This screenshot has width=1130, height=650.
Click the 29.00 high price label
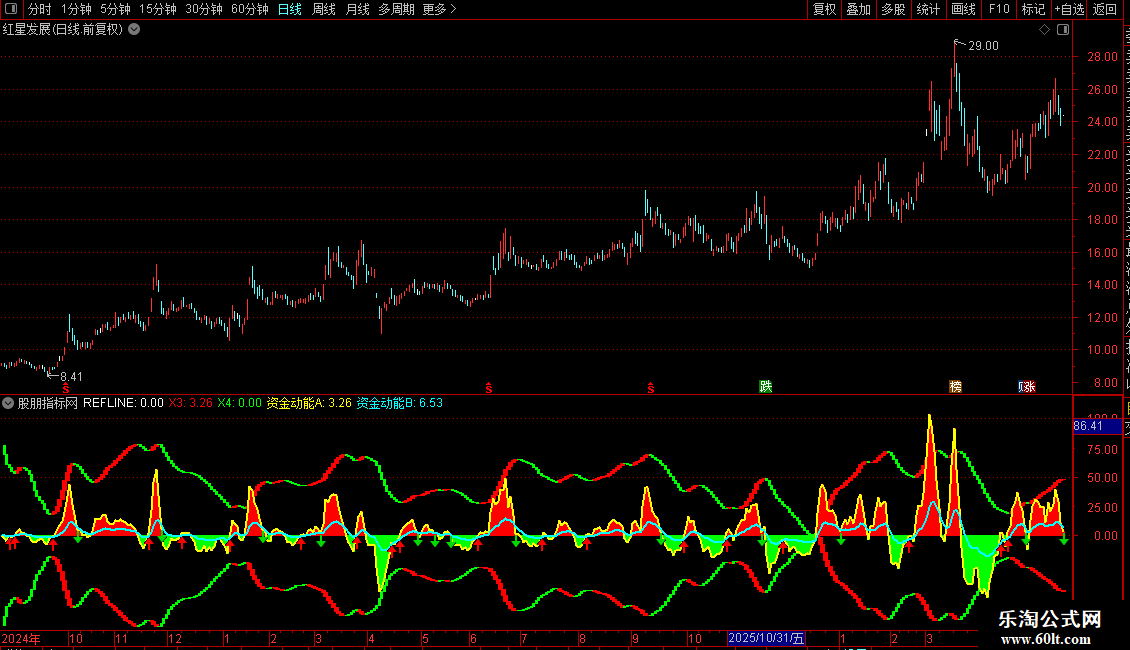point(983,46)
